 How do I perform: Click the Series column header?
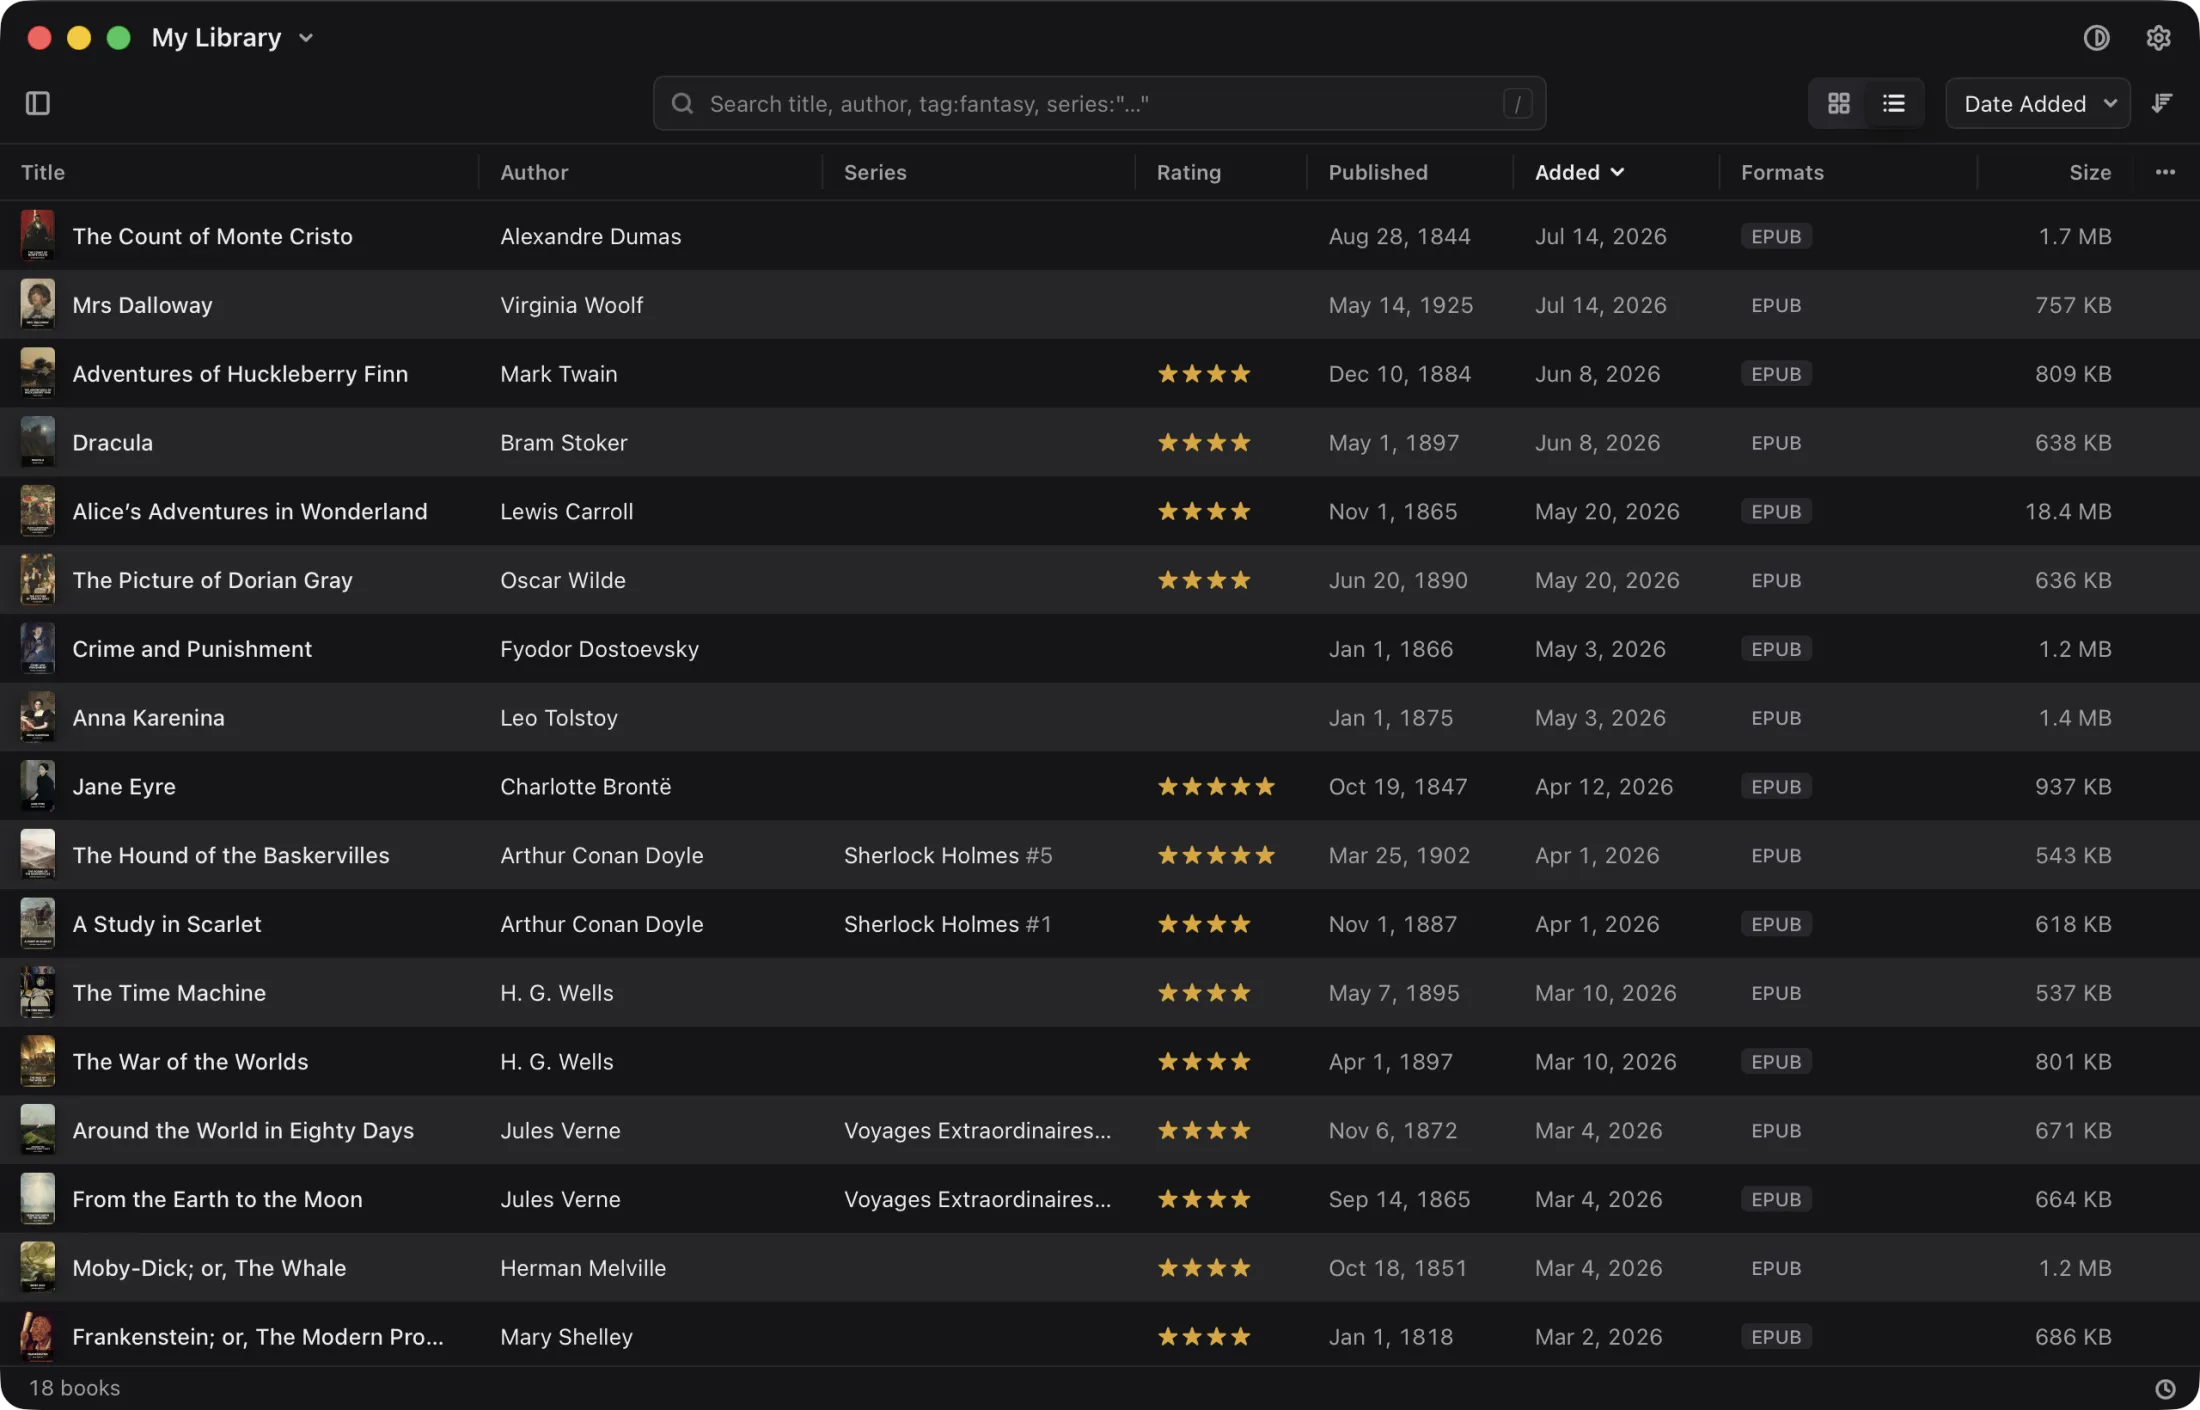(x=875, y=172)
